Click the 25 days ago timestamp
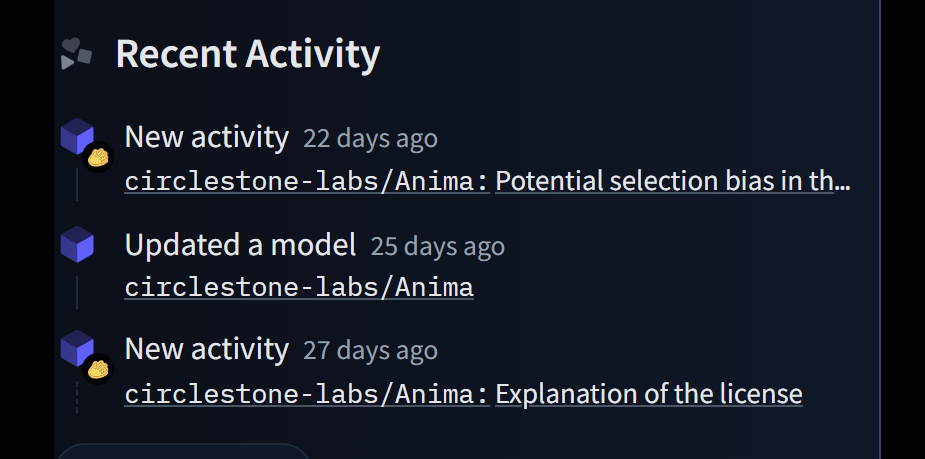This screenshot has width=925, height=459. coord(437,245)
